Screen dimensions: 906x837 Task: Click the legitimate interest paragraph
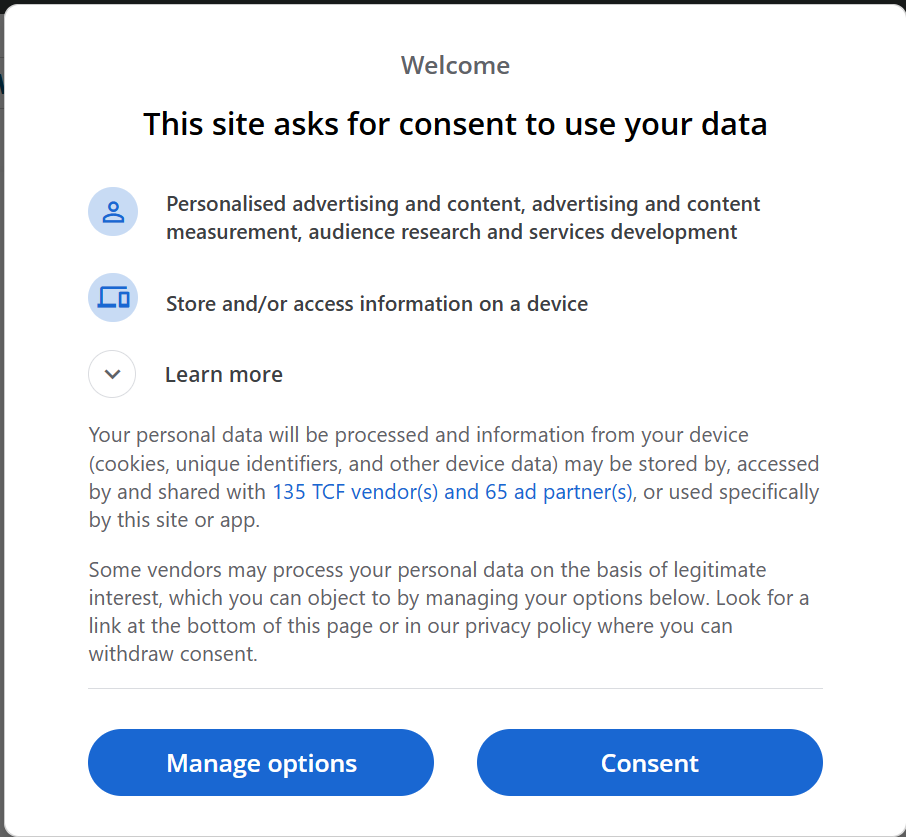(449, 612)
